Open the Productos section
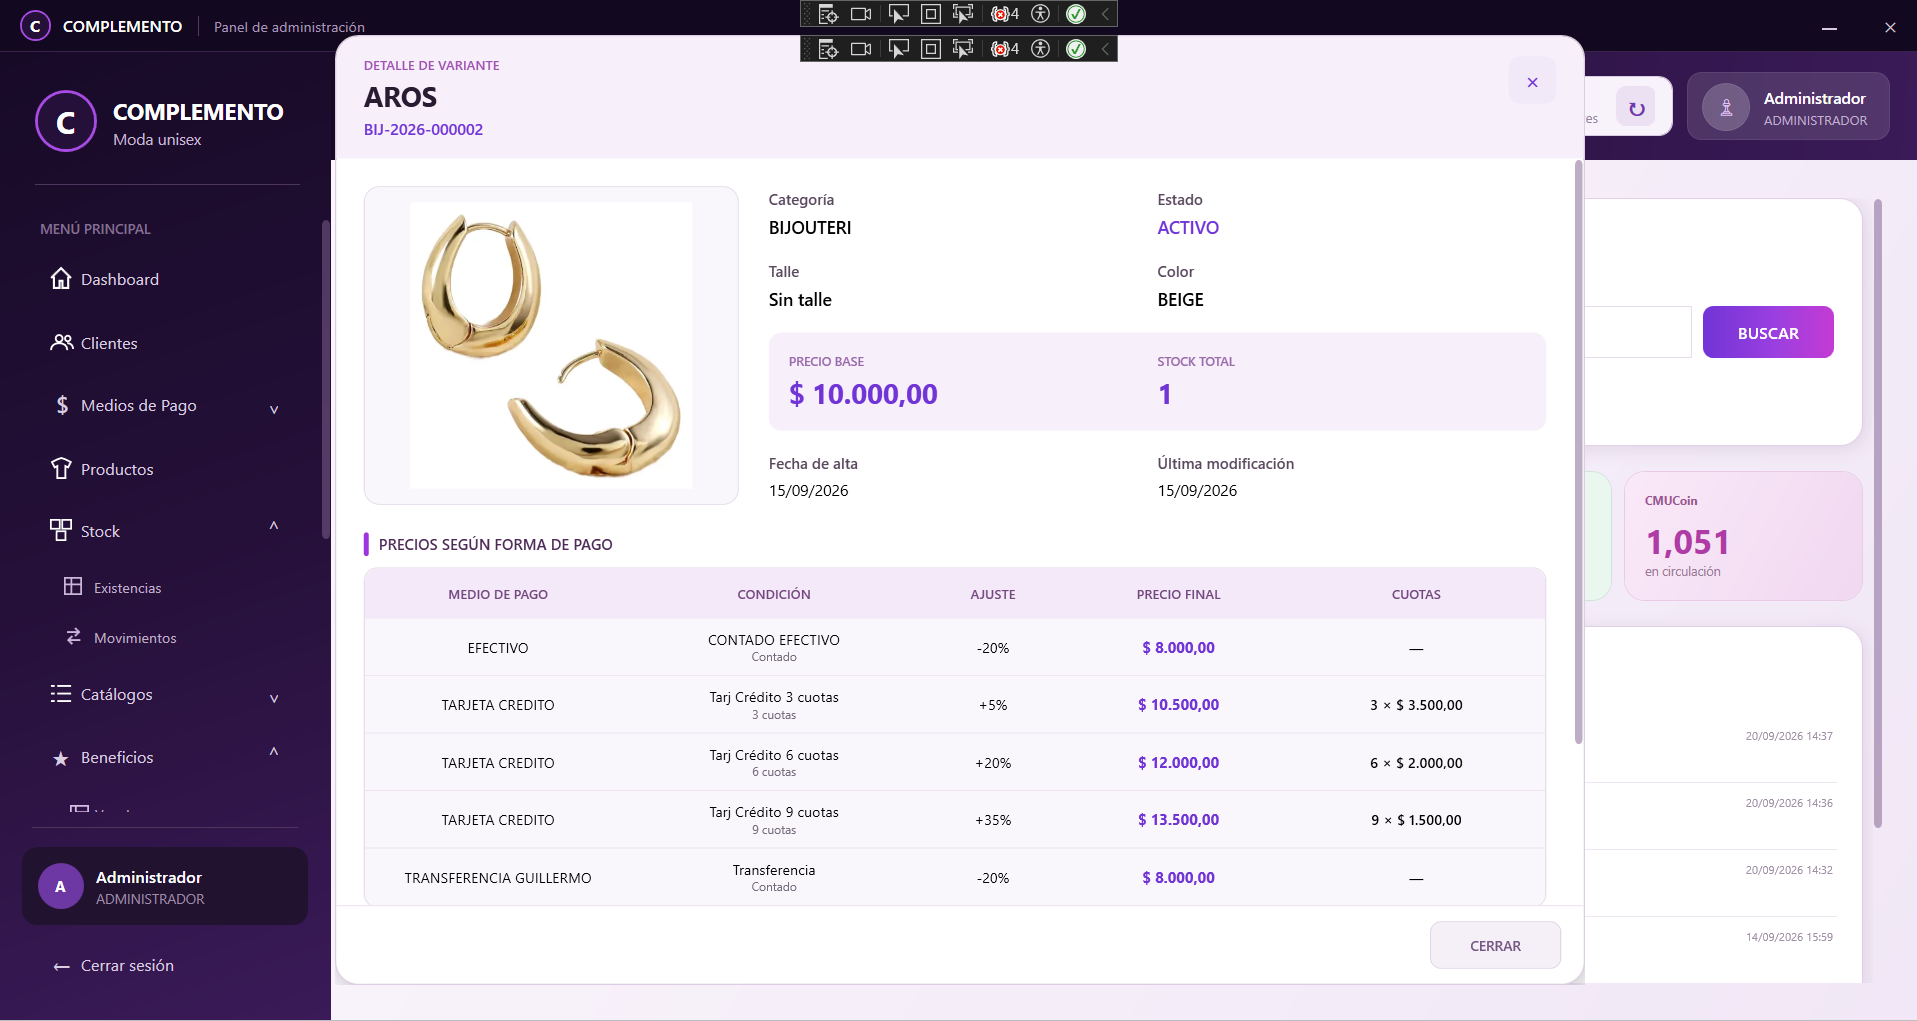Image resolution: width=1917 pixels, height=1021 pixels. (x=117, y=469)
